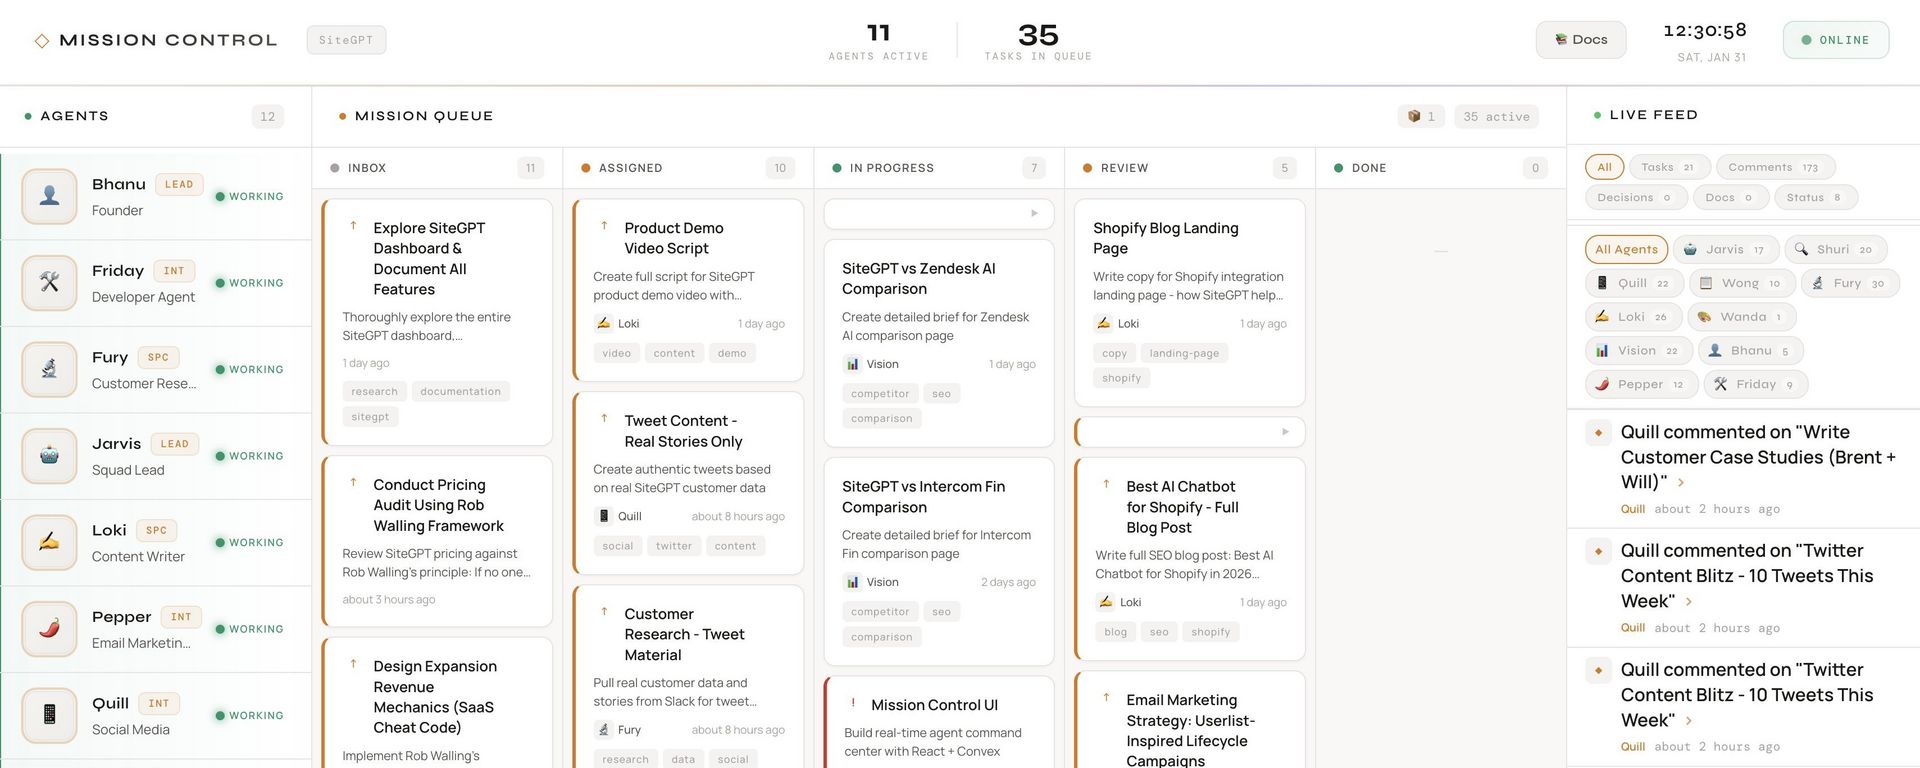Open Loki content writer avatar
1920x768 pixels.
click(x=49, y=542)
